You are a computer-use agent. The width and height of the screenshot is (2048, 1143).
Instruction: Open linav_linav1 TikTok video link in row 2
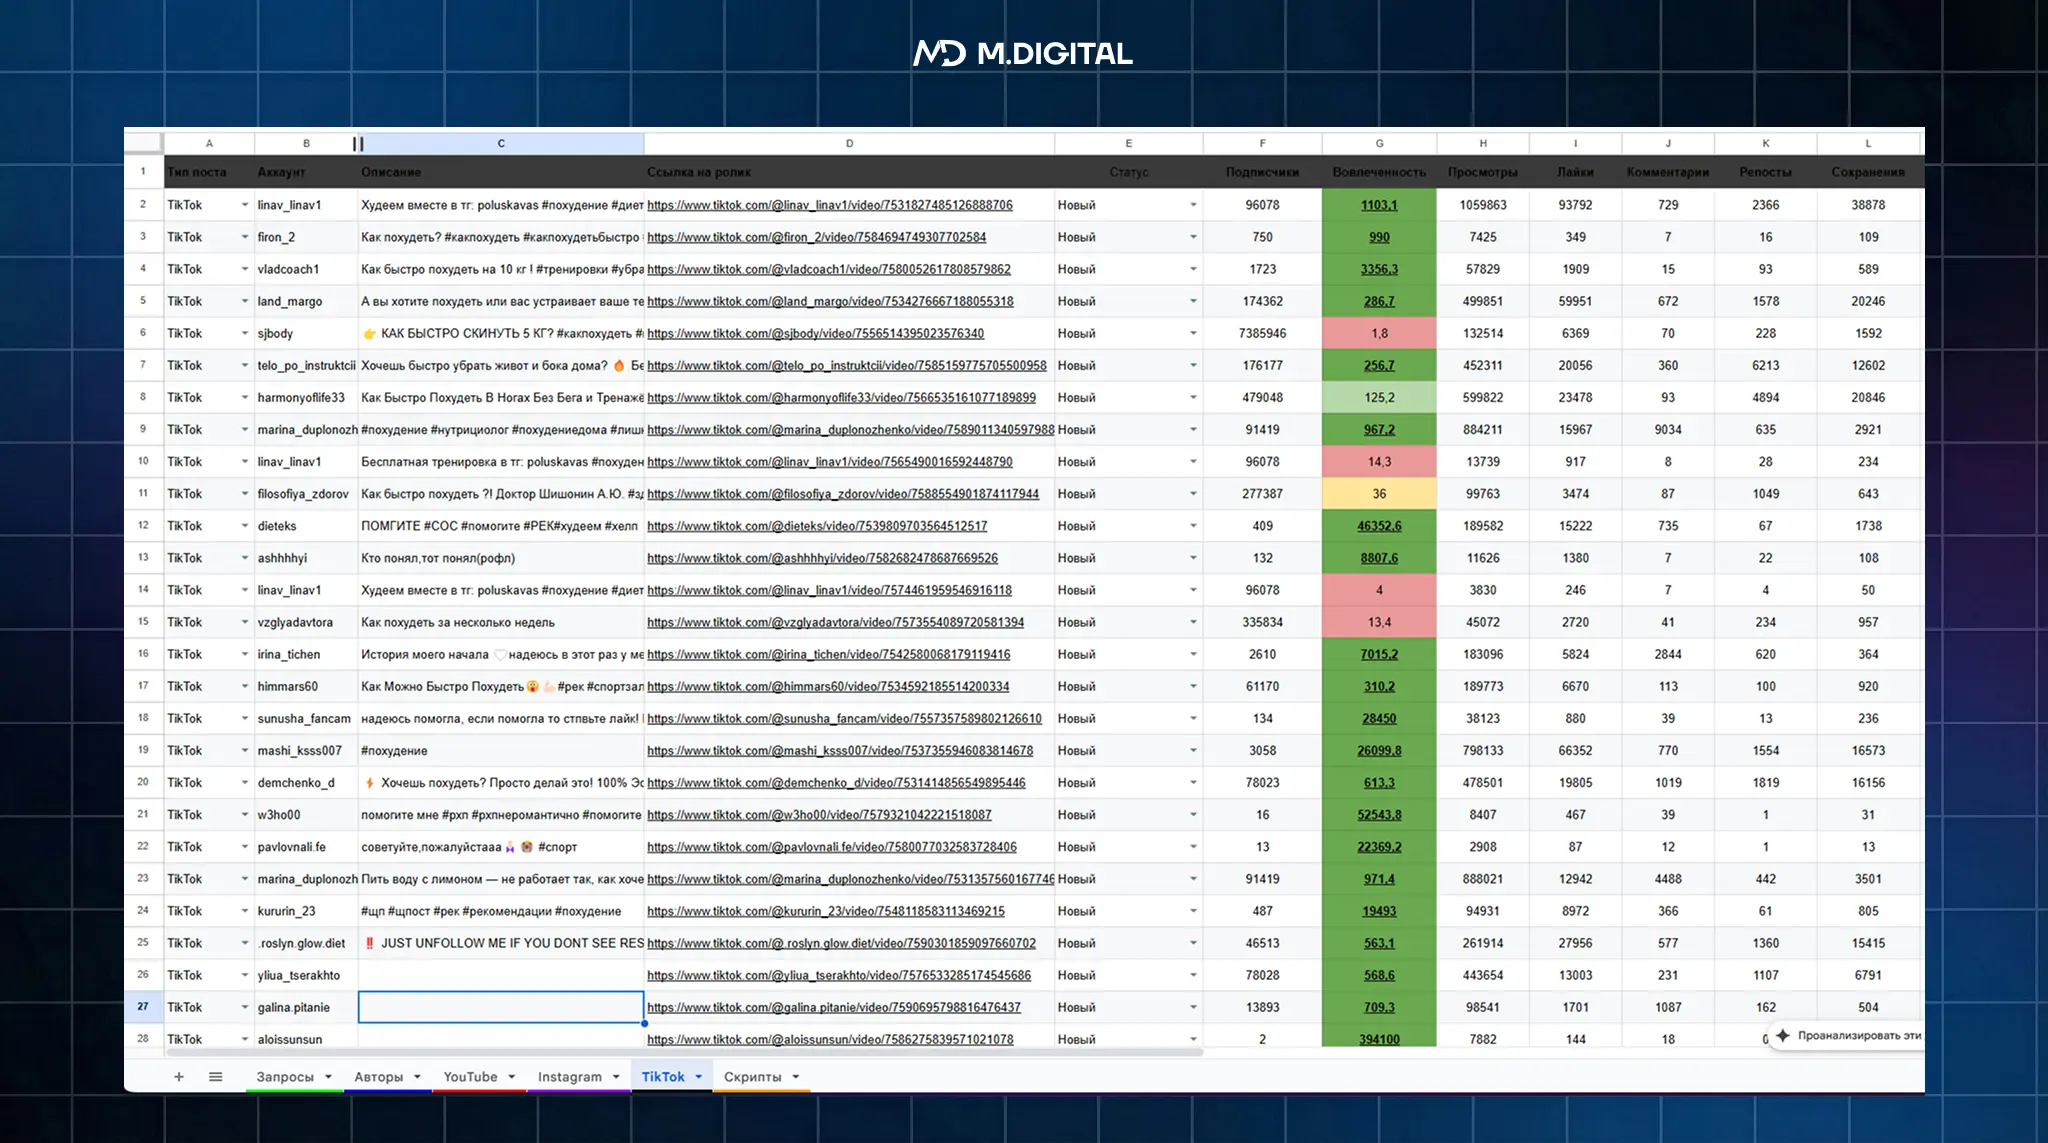829,205
